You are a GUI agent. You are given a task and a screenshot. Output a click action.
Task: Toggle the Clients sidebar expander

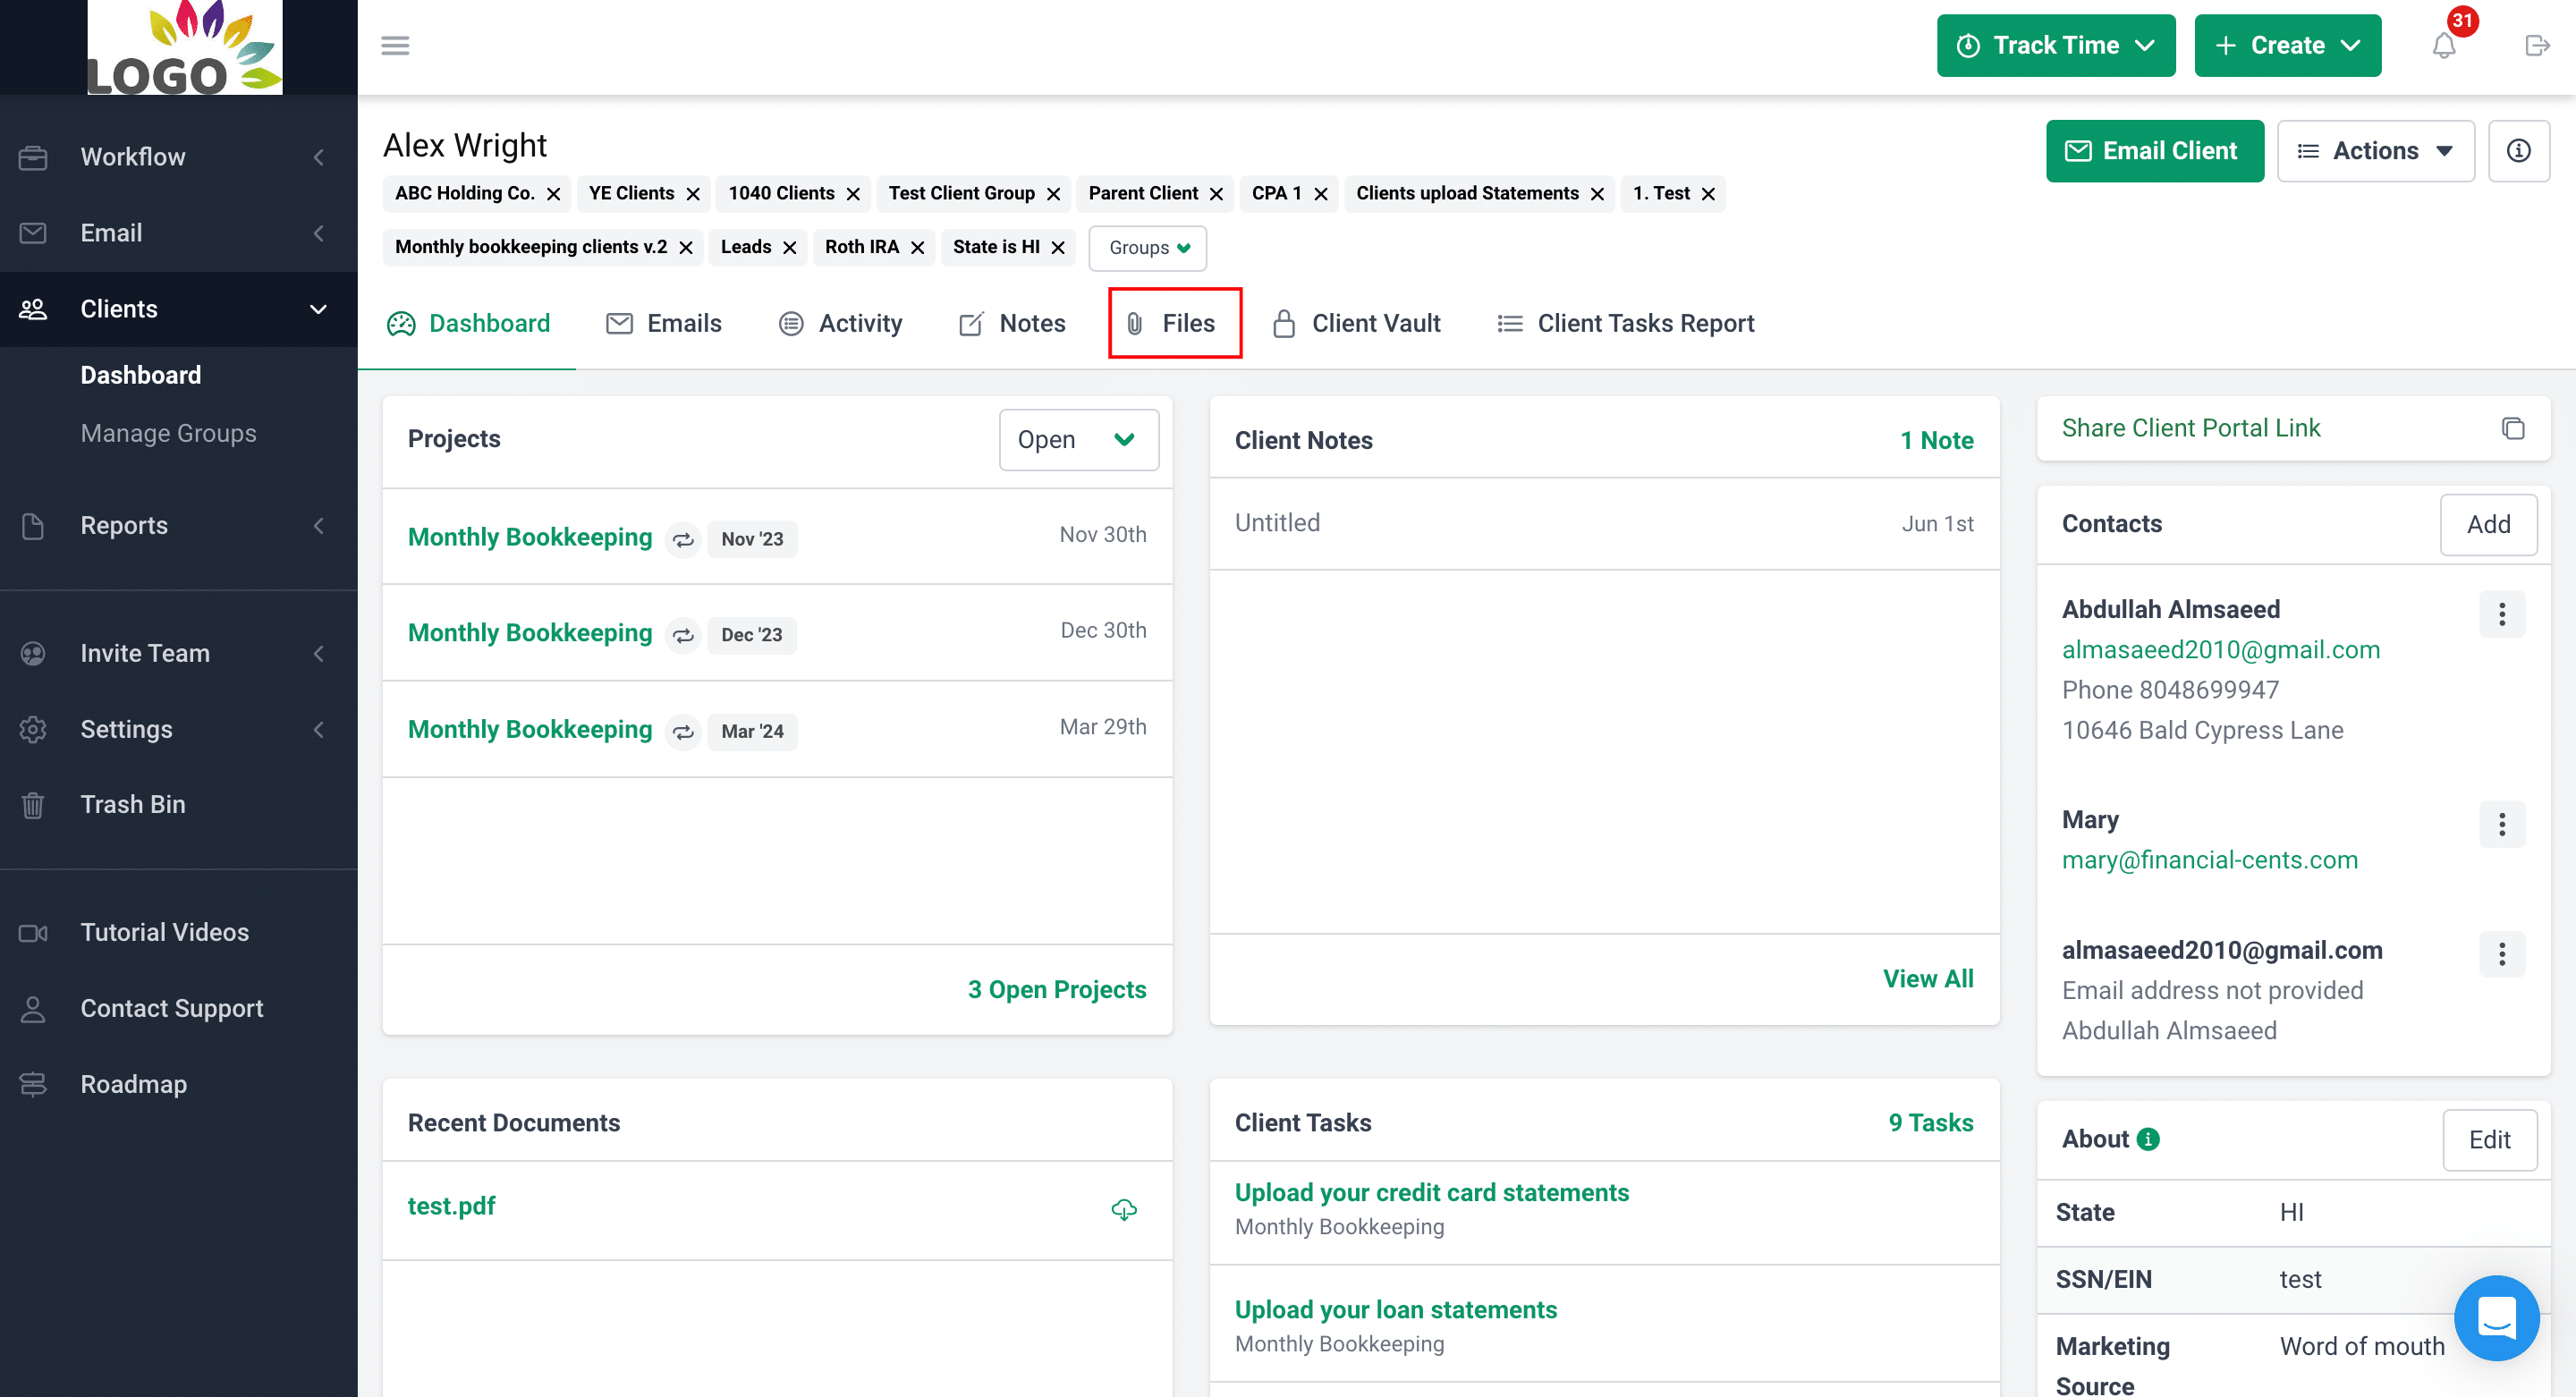coord(320,308)
